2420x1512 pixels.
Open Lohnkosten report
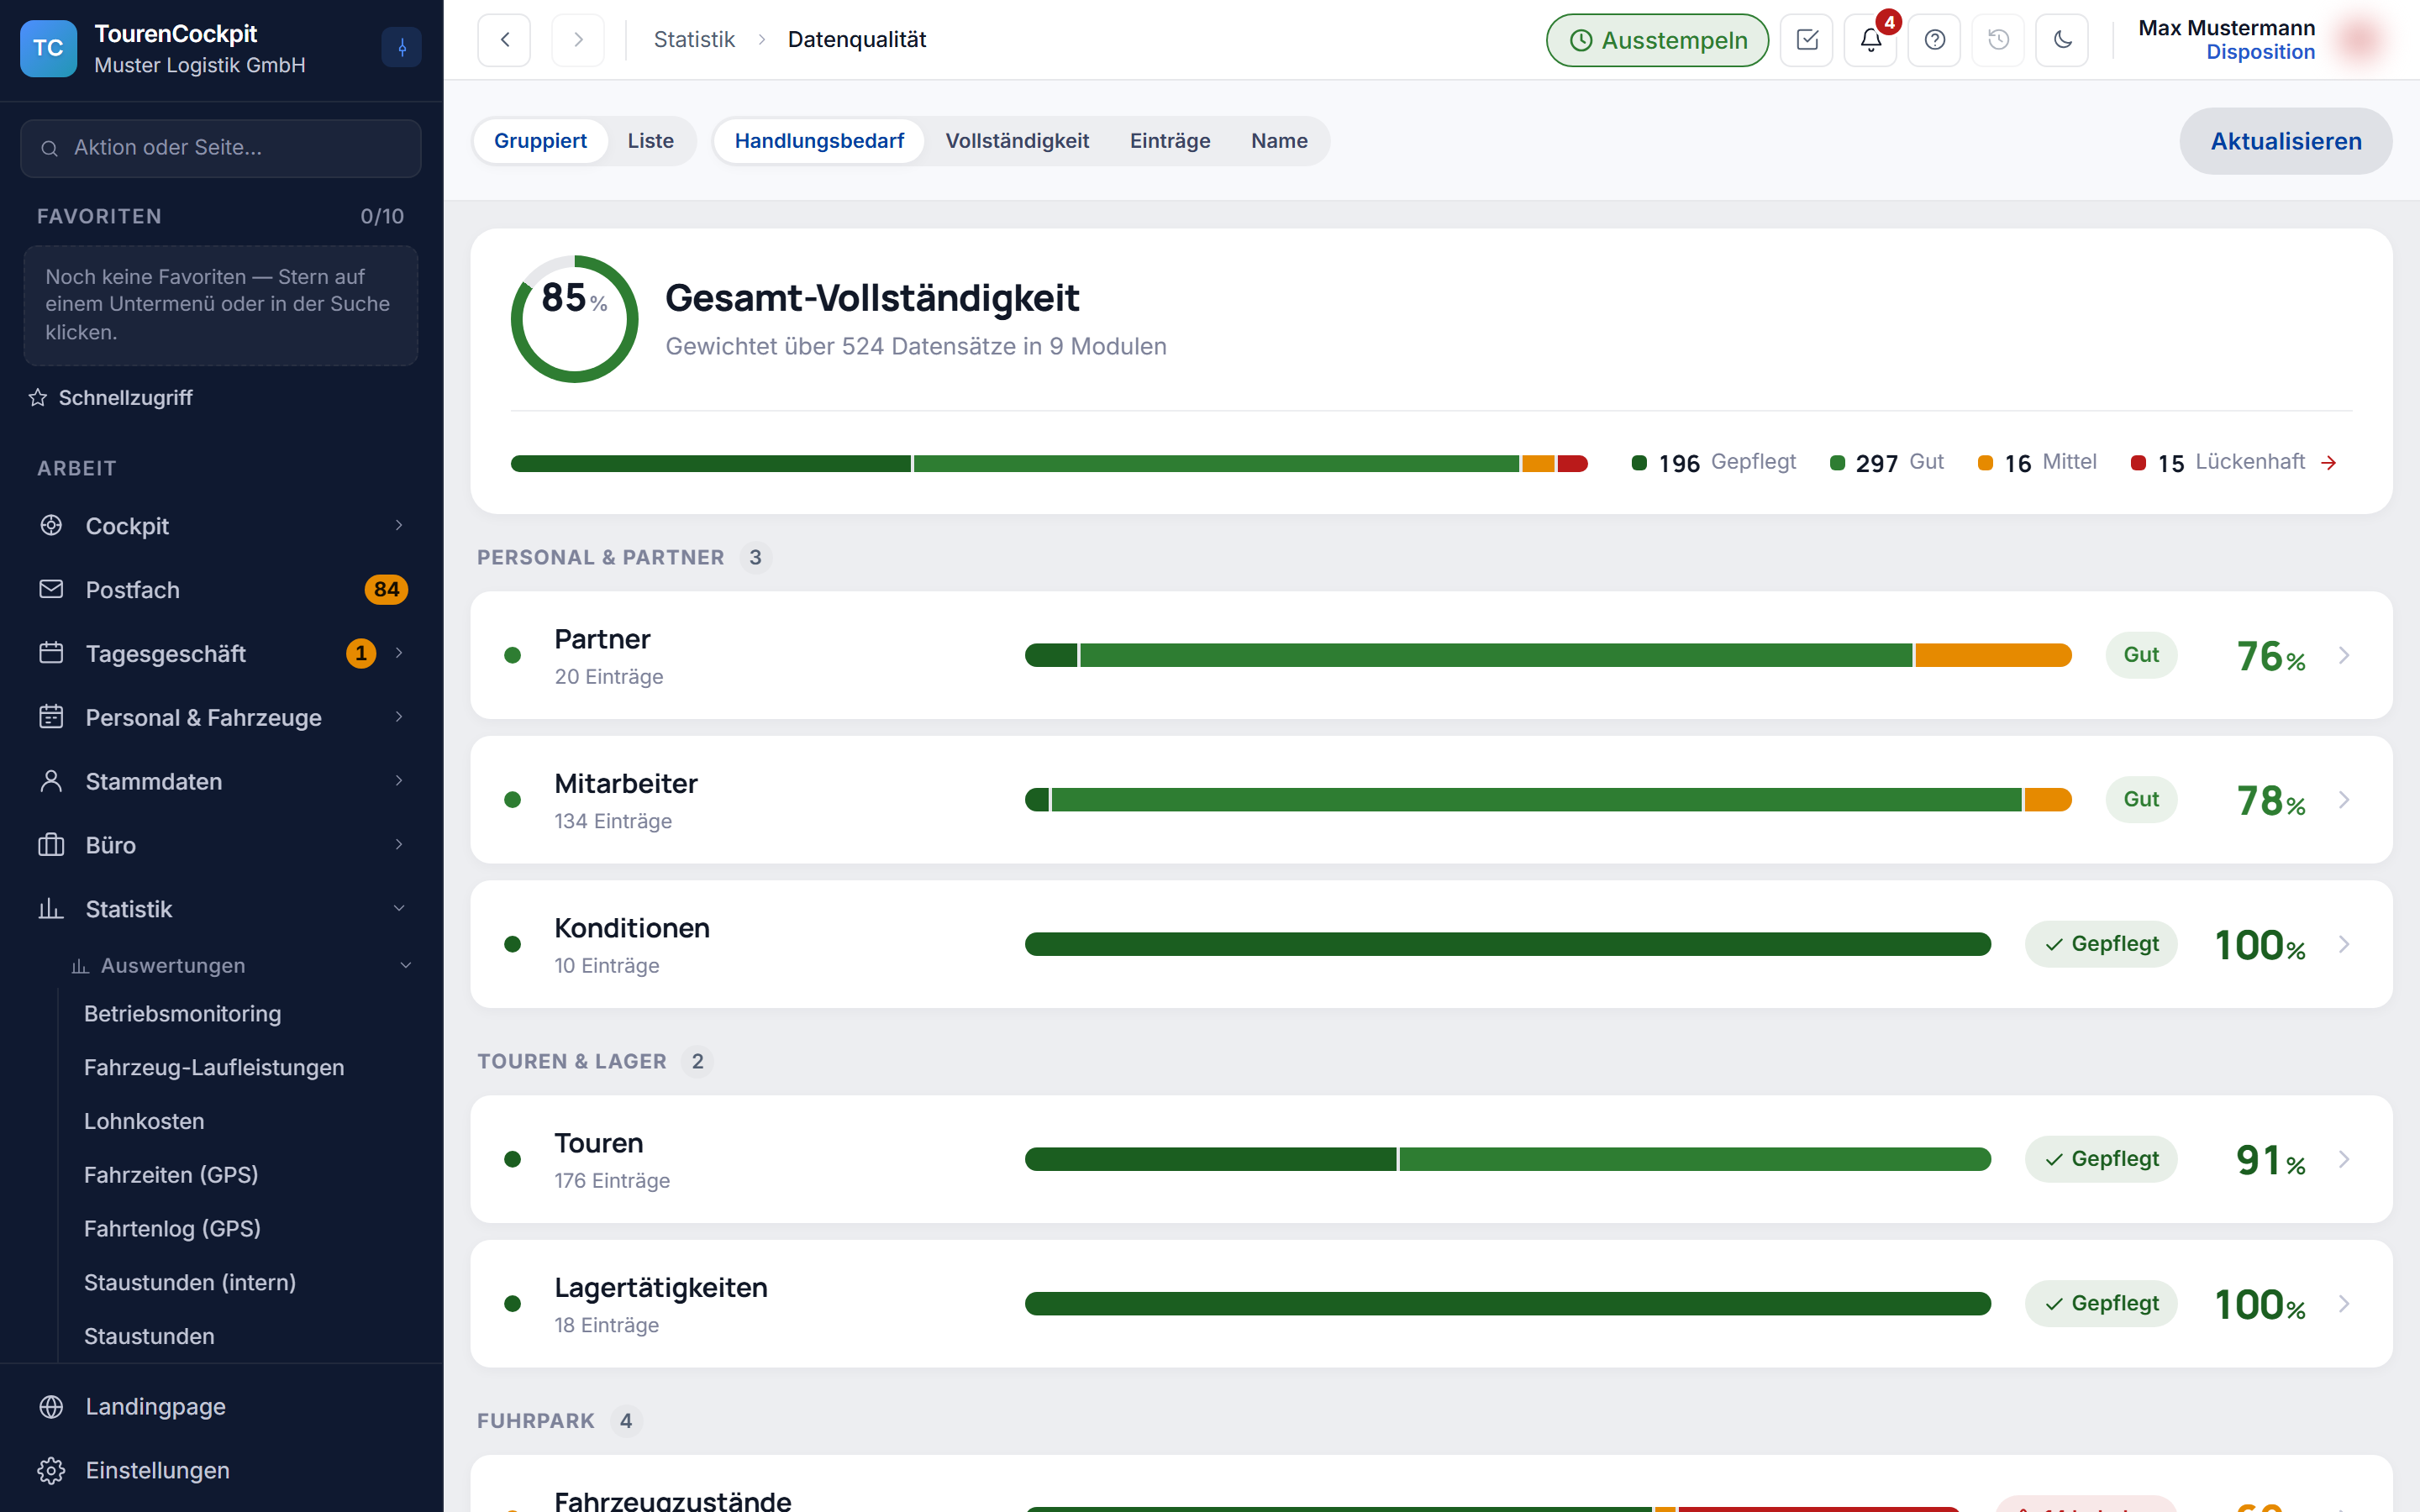[x=144, y=1122]
